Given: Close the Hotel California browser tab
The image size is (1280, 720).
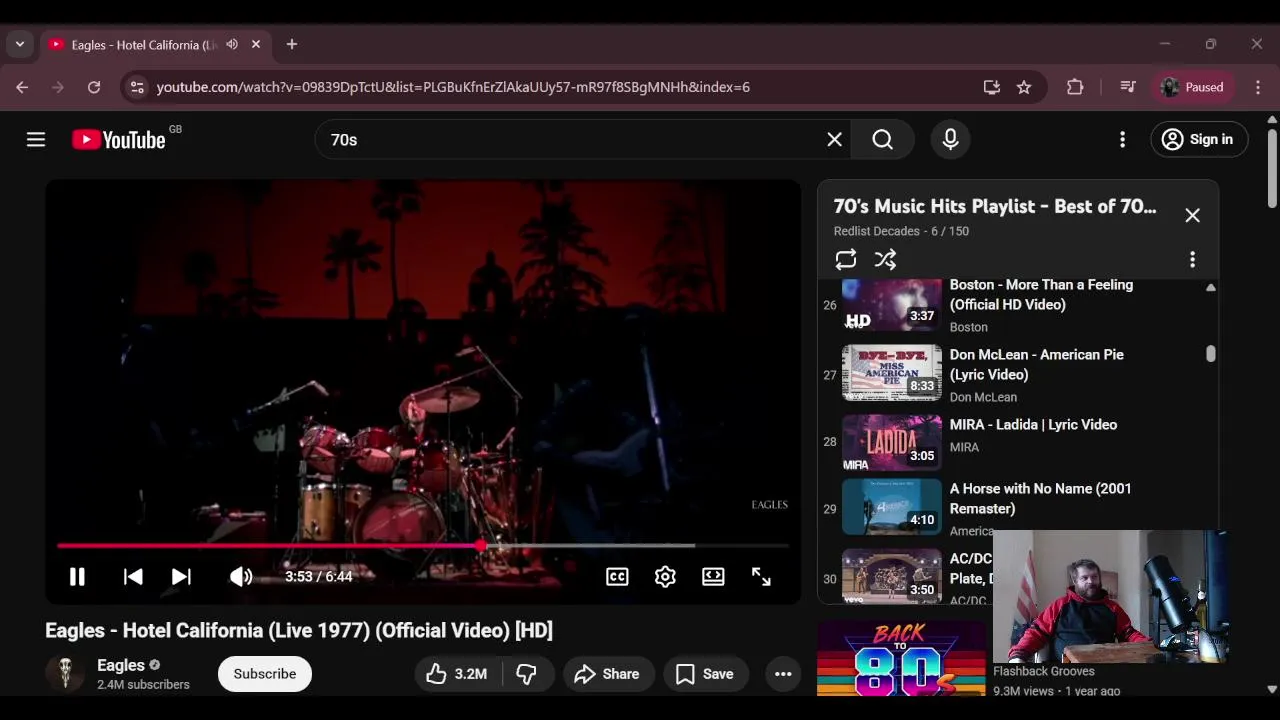Looking at the screenshot, I should coord(256,44).
